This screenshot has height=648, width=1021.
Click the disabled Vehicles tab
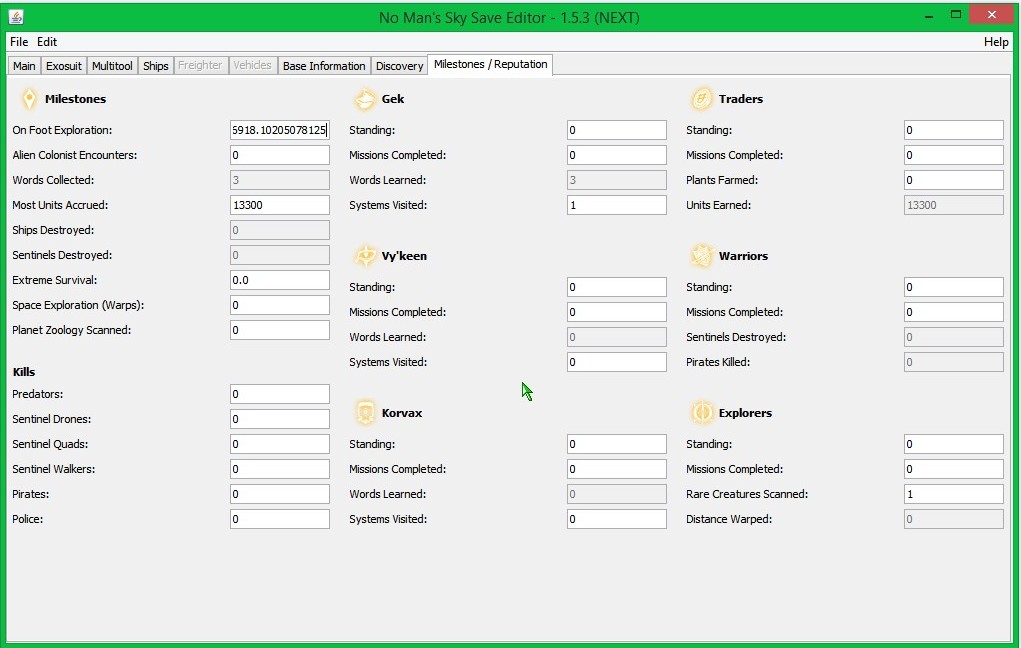[x=252, y=66]
